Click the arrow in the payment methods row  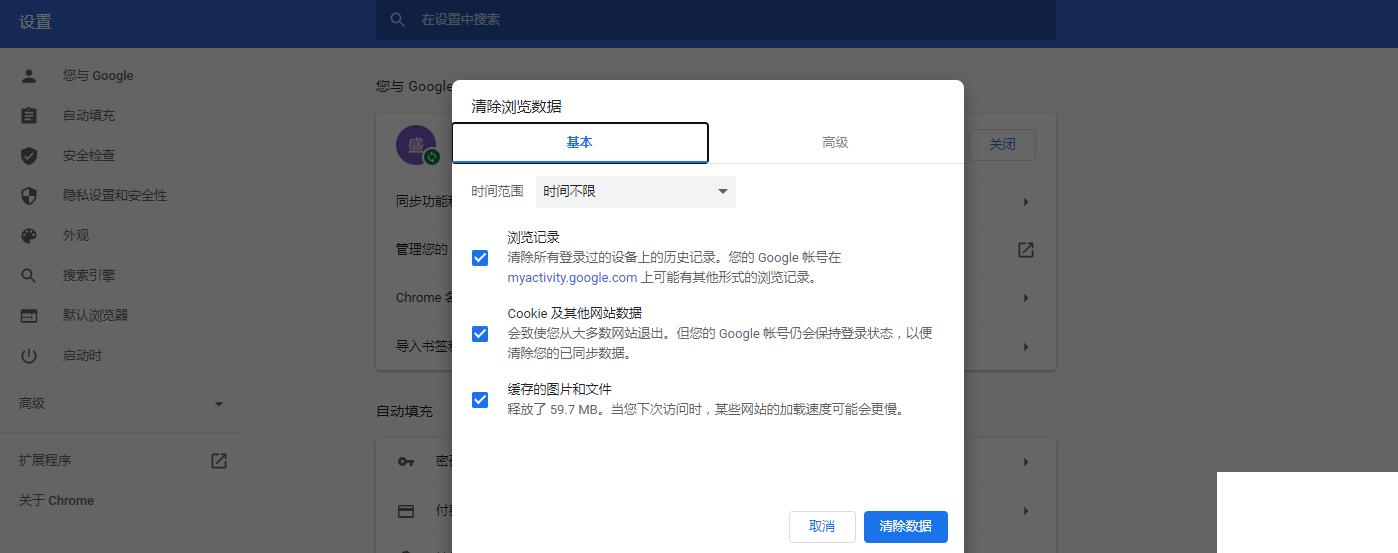click(1026, 511)
